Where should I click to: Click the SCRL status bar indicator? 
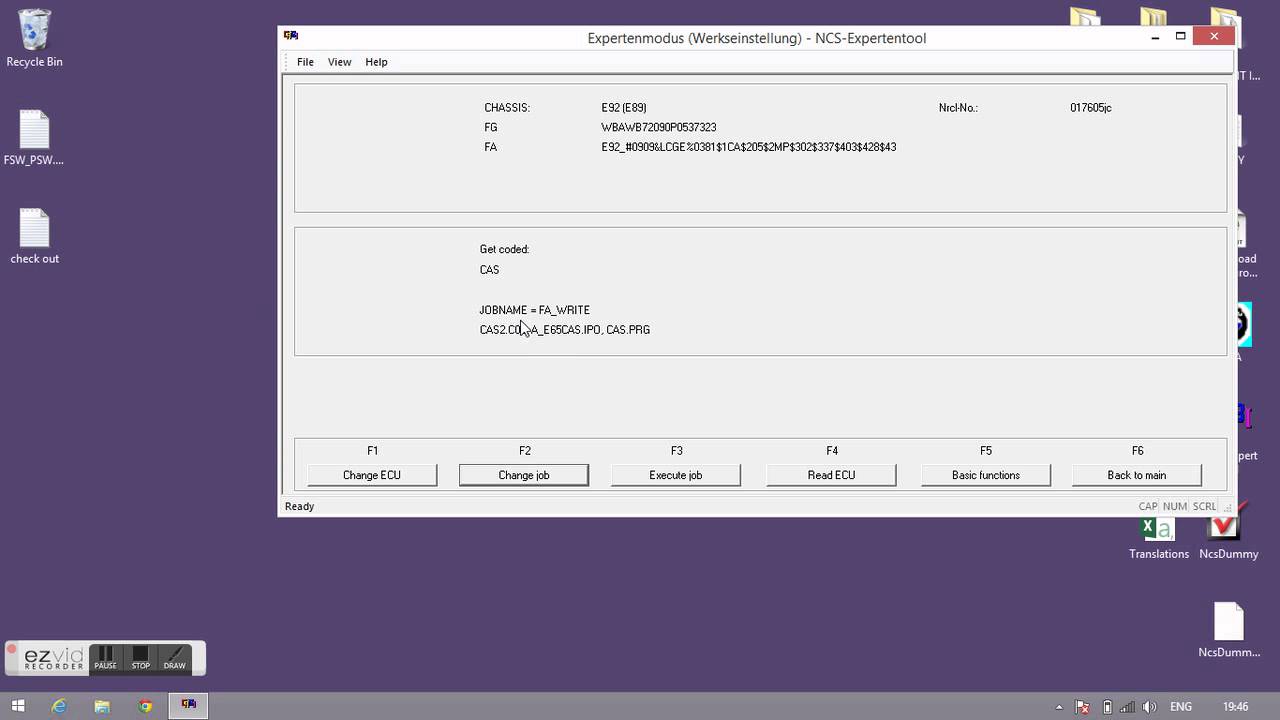pos(1205,506)
